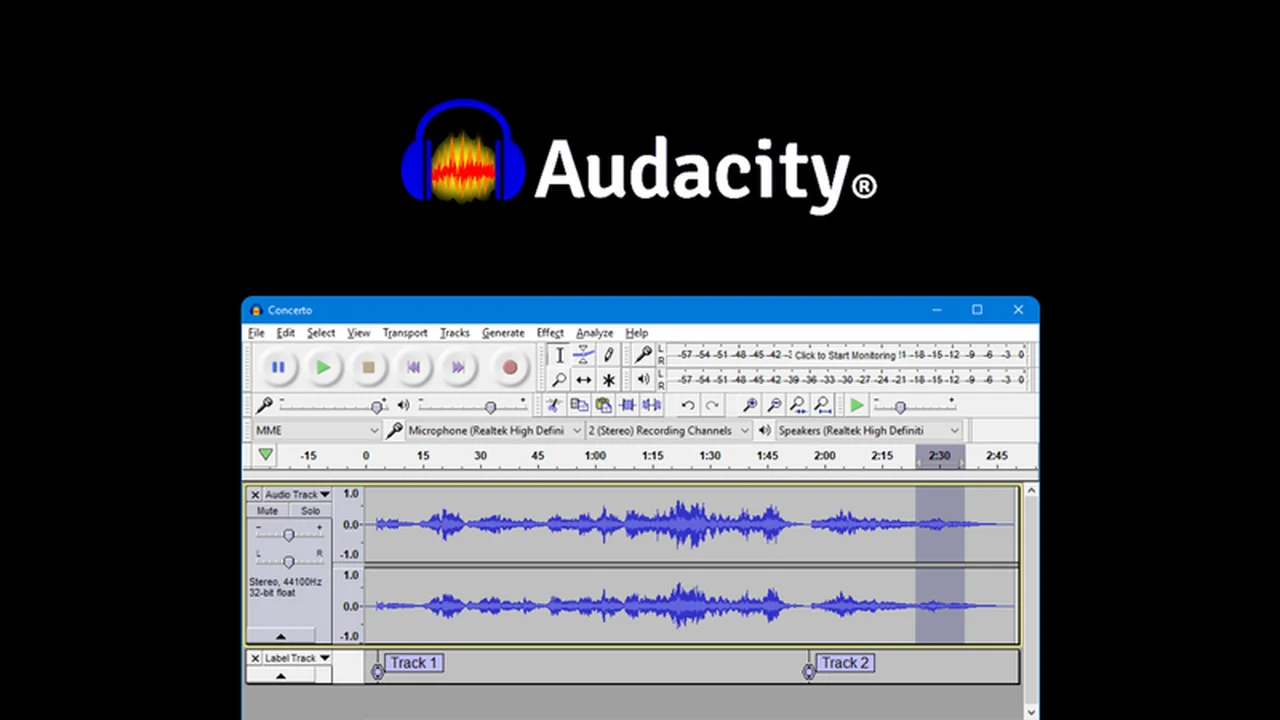This screenshot has height=720, width=1280.
Task: Collapse the Label Track with the up arrow
Action: (x=281, y=675)
